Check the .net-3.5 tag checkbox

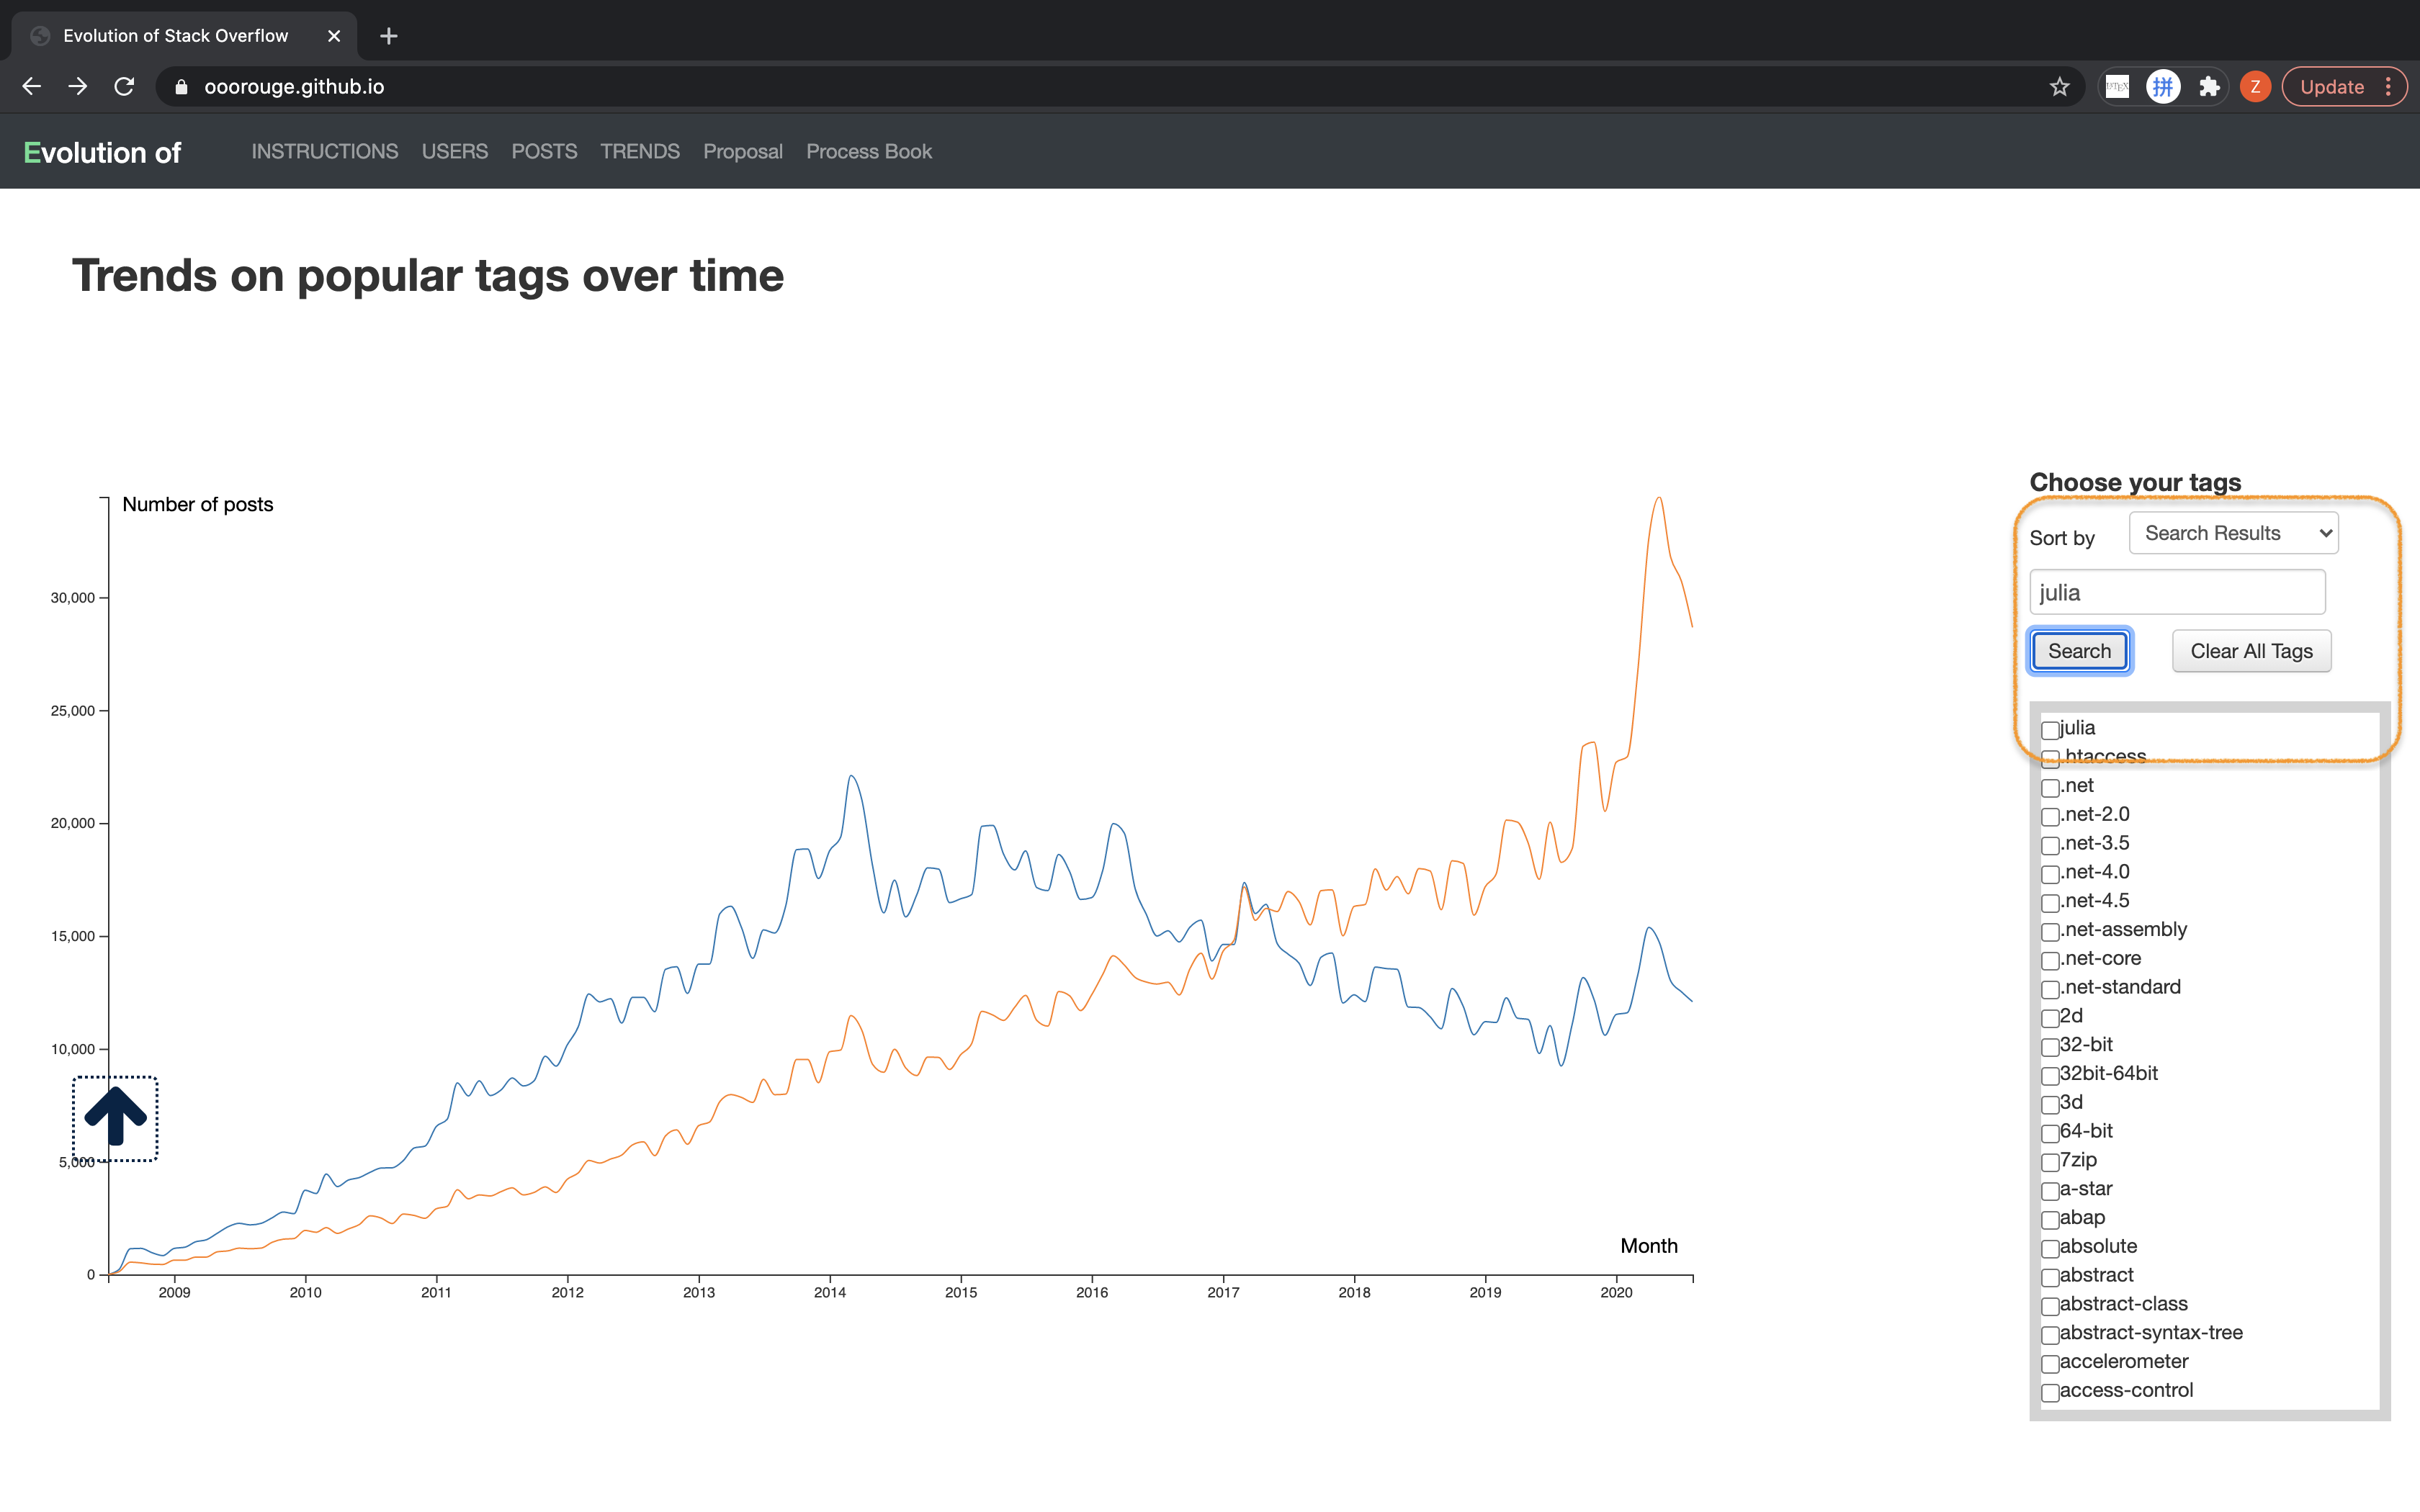(2050, 845)
